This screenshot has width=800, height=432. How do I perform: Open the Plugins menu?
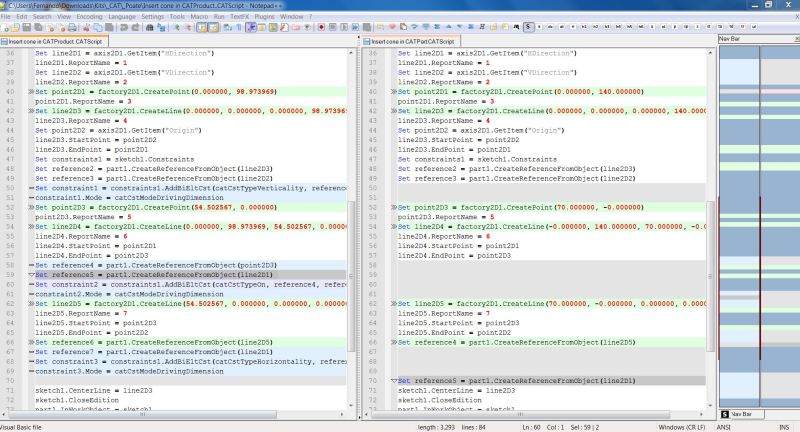[264, 16]
